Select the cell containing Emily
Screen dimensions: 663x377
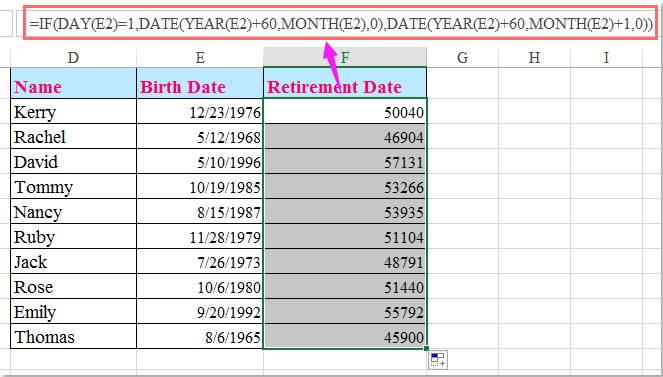(x=73, y=311)
